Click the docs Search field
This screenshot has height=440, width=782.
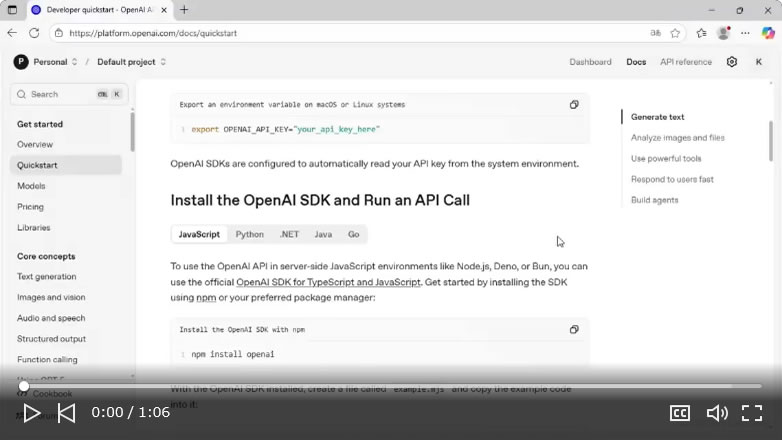pos(69,94)
